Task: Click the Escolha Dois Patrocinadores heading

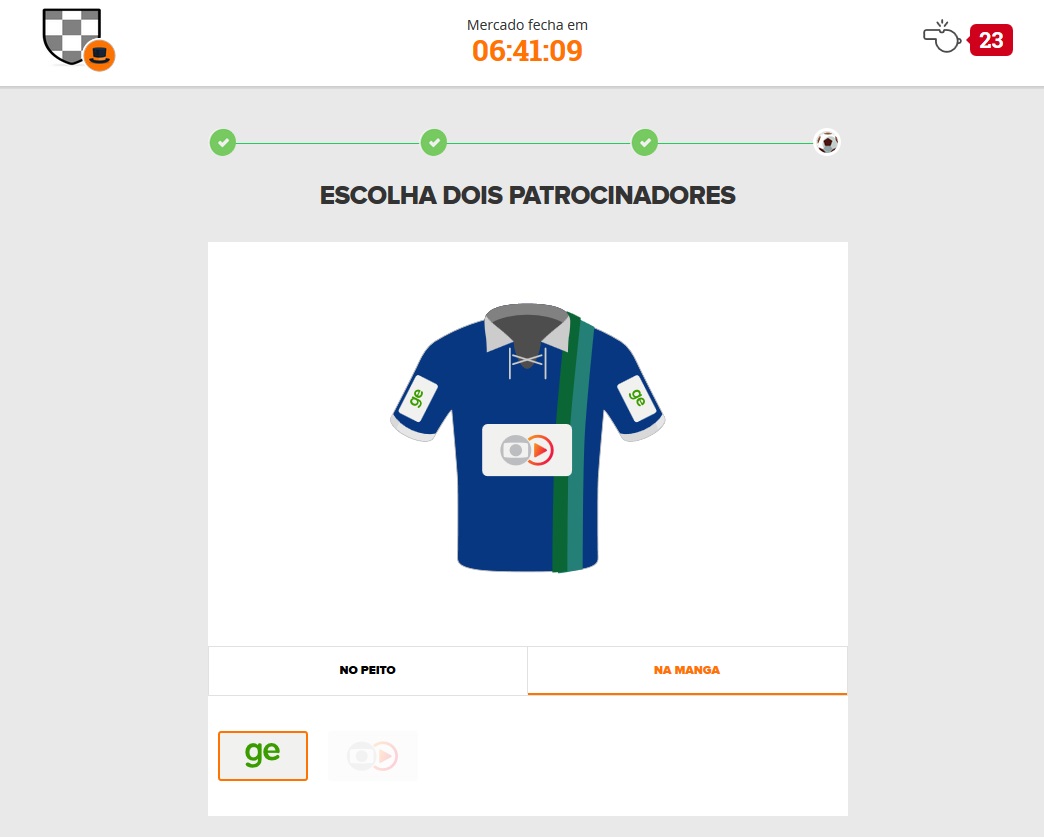Action: (527, 195)
